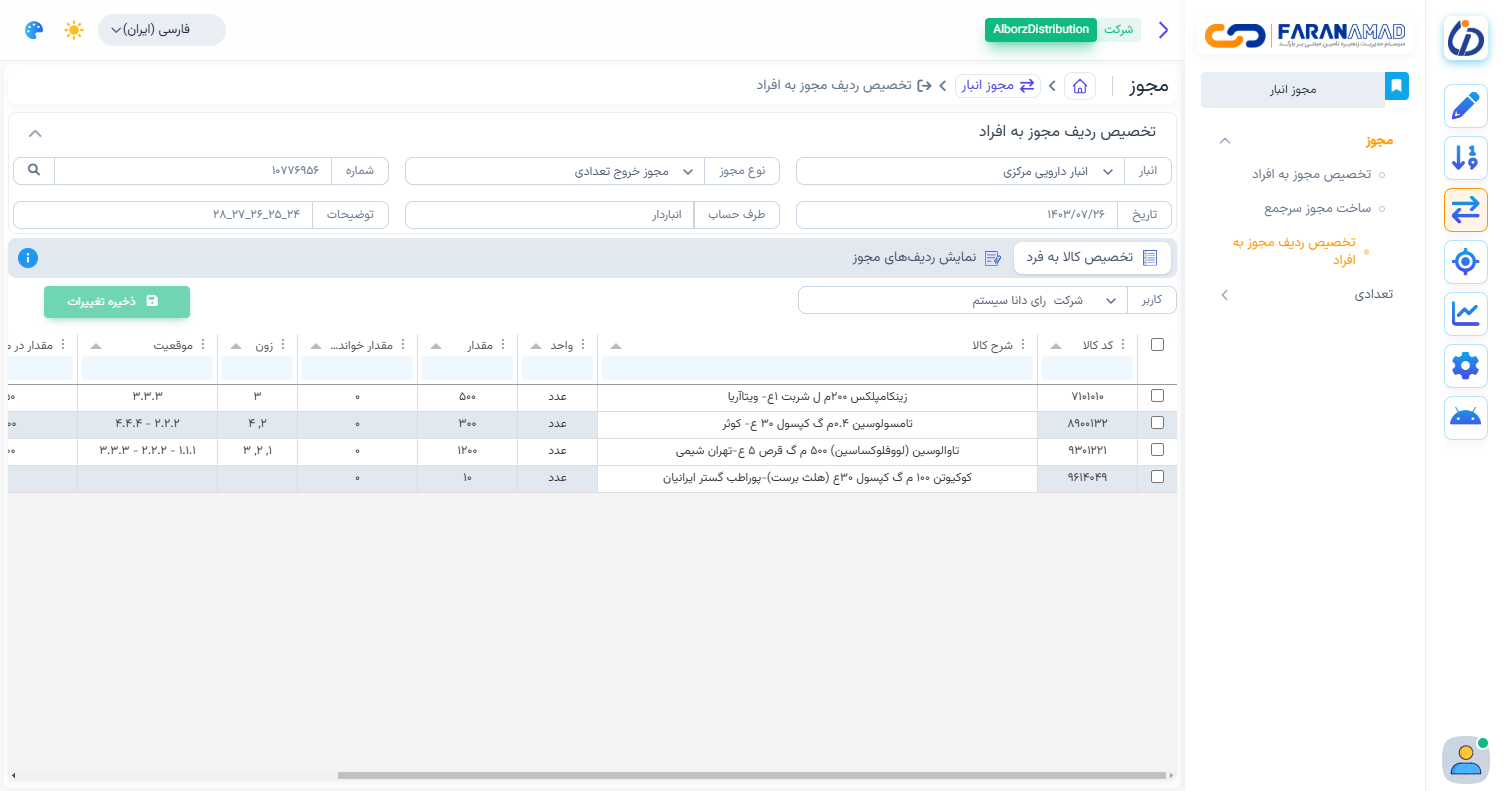Open the language dropdown فارسی (ایران)
The image size is (1505, 791).
[162, 30]
